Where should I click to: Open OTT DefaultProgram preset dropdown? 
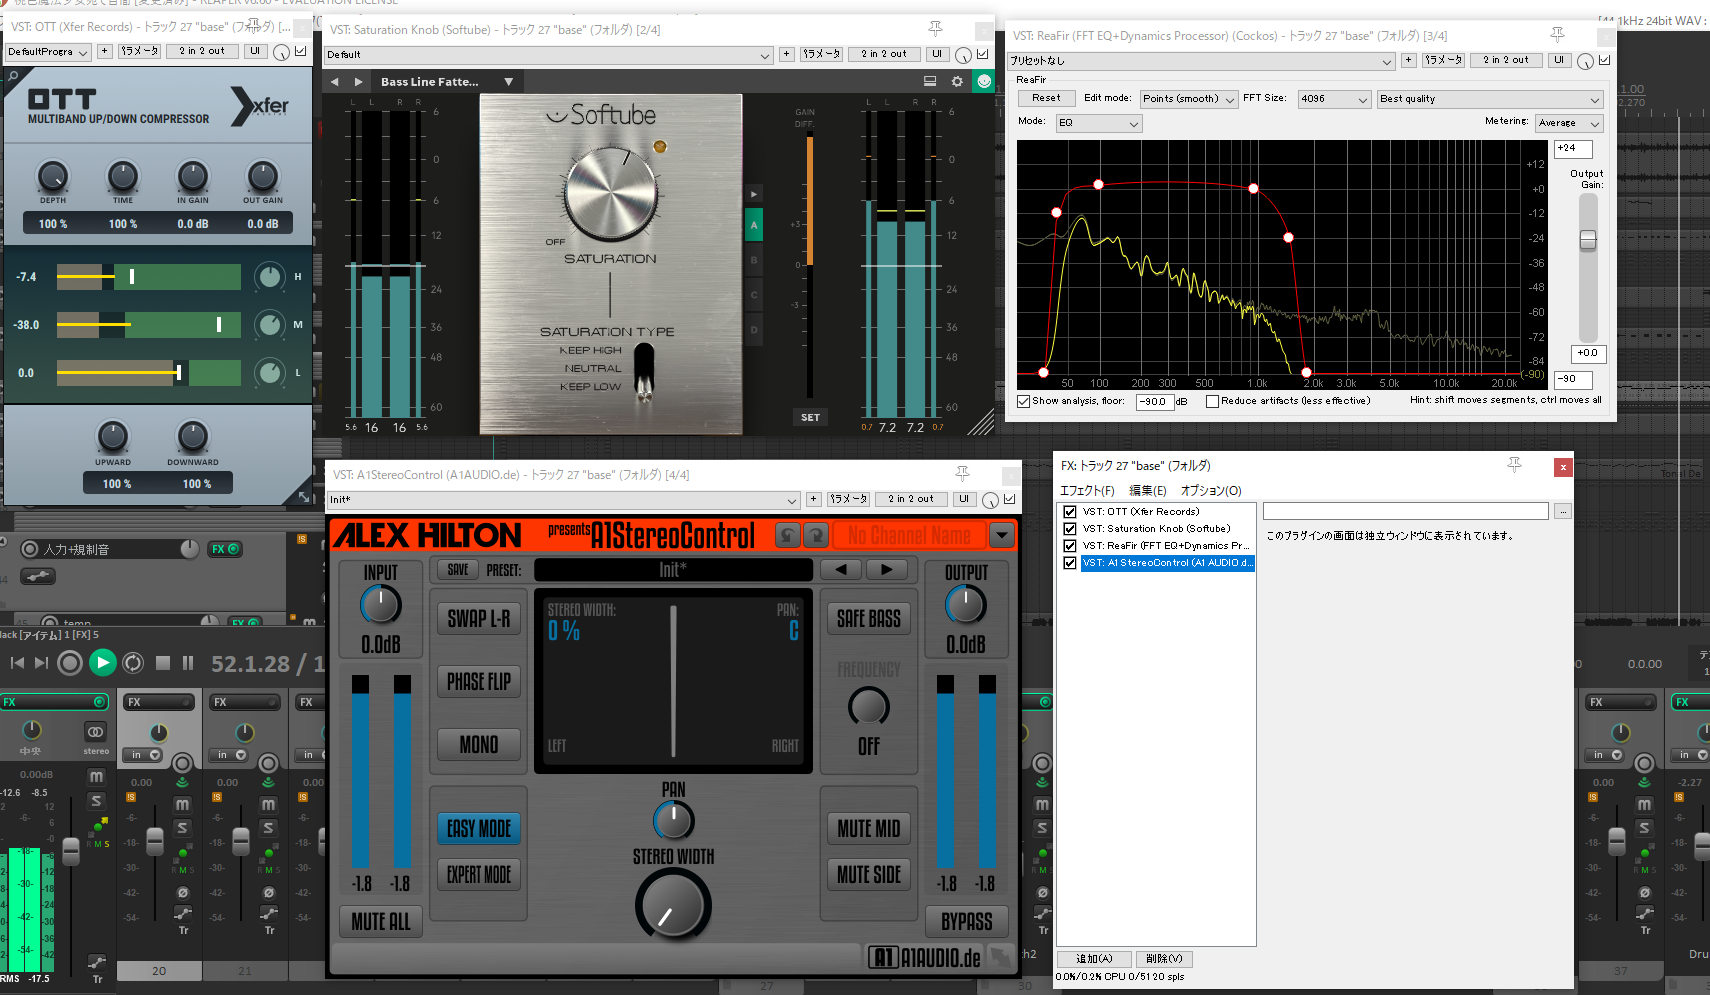pyautogui.click(x=48, y=52)
